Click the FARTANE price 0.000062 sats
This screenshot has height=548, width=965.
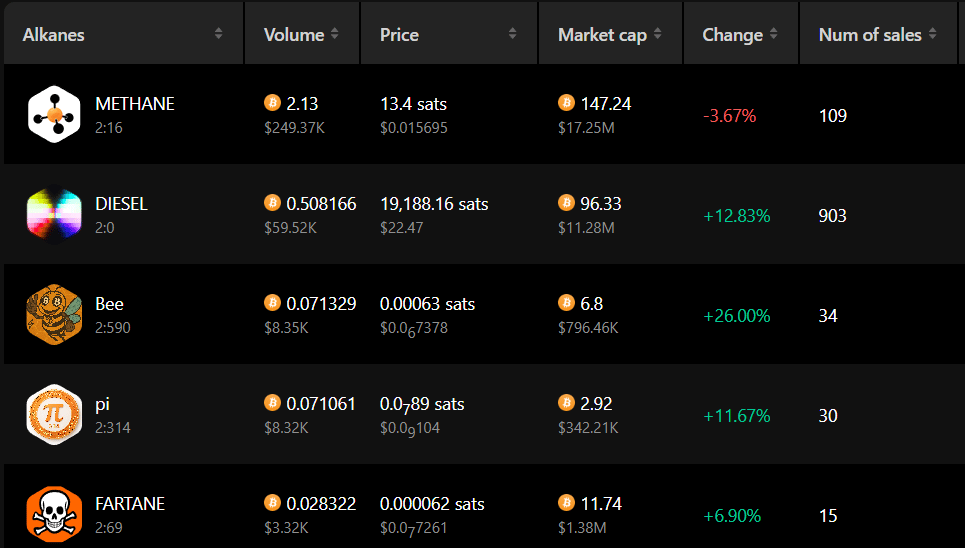(x=432, y=504)
